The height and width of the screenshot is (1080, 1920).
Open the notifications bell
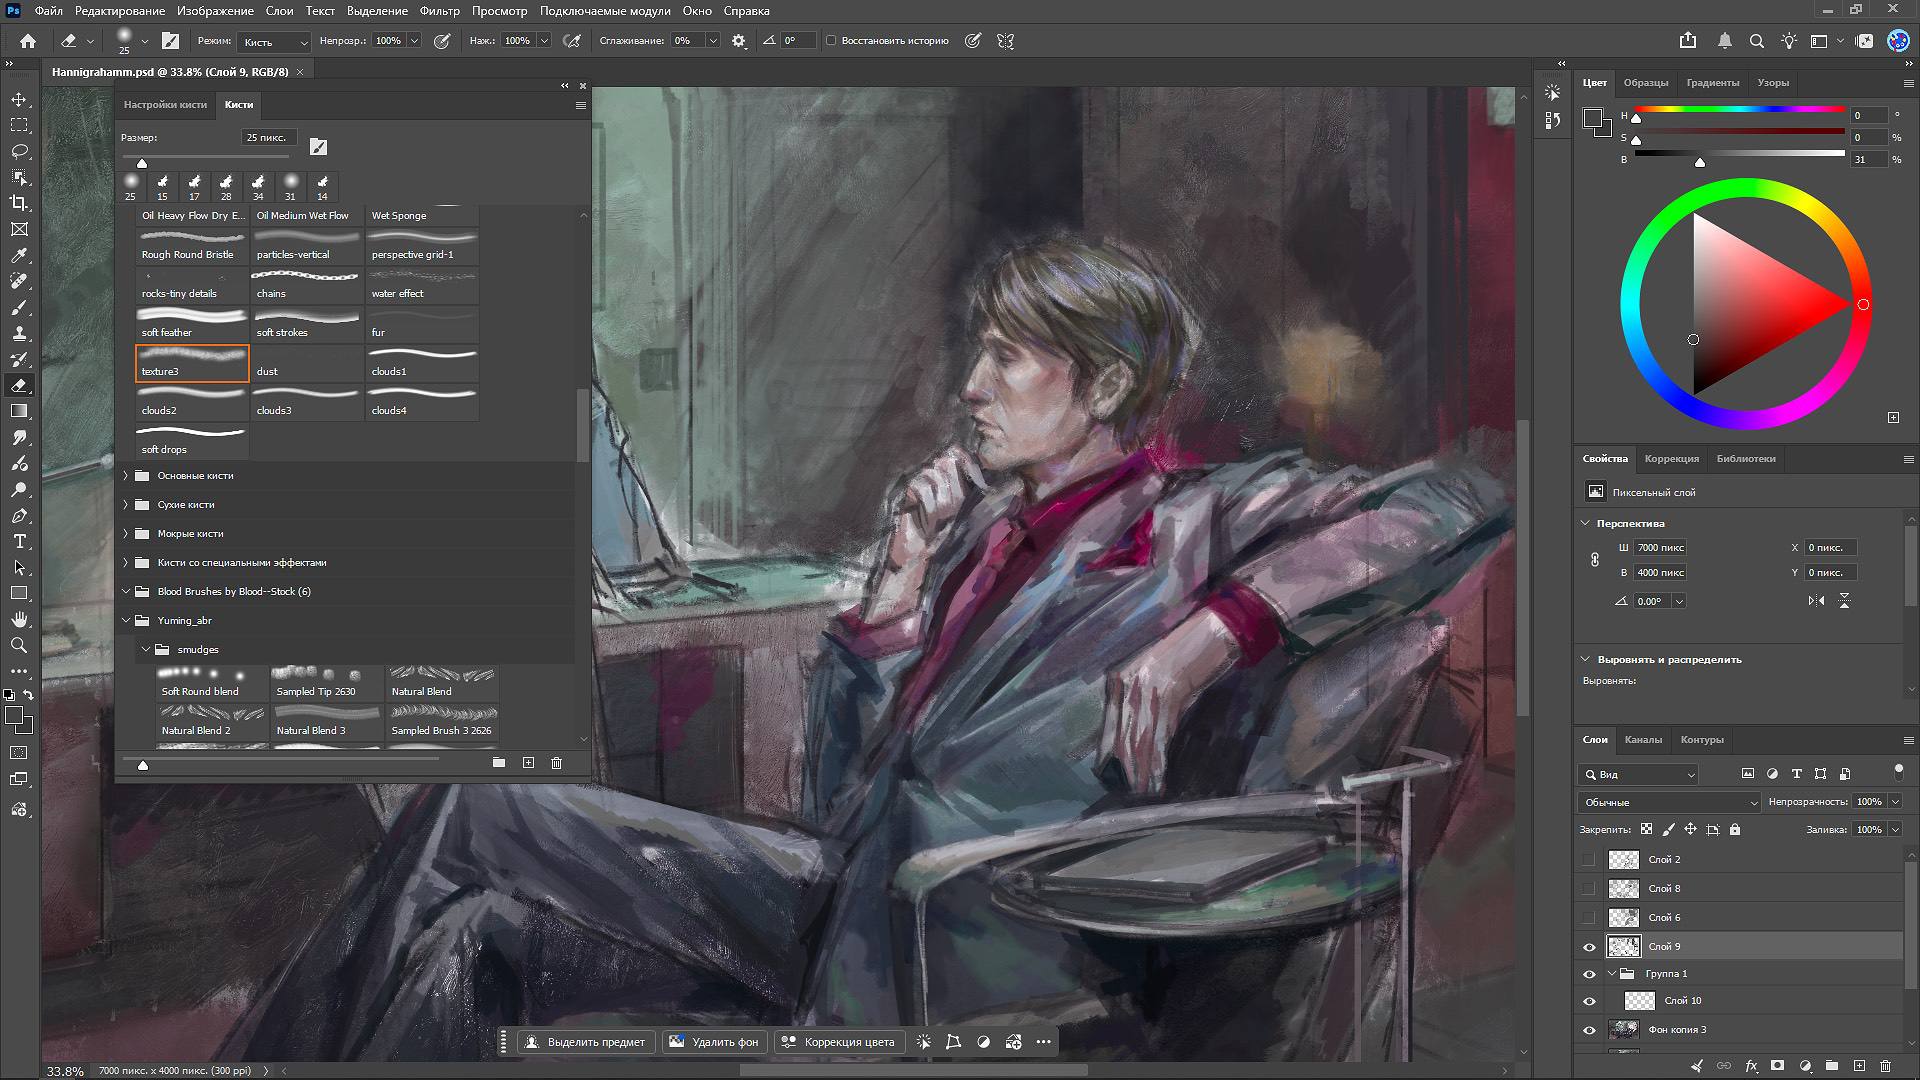pyautogui.click(x=1725, y=41)
